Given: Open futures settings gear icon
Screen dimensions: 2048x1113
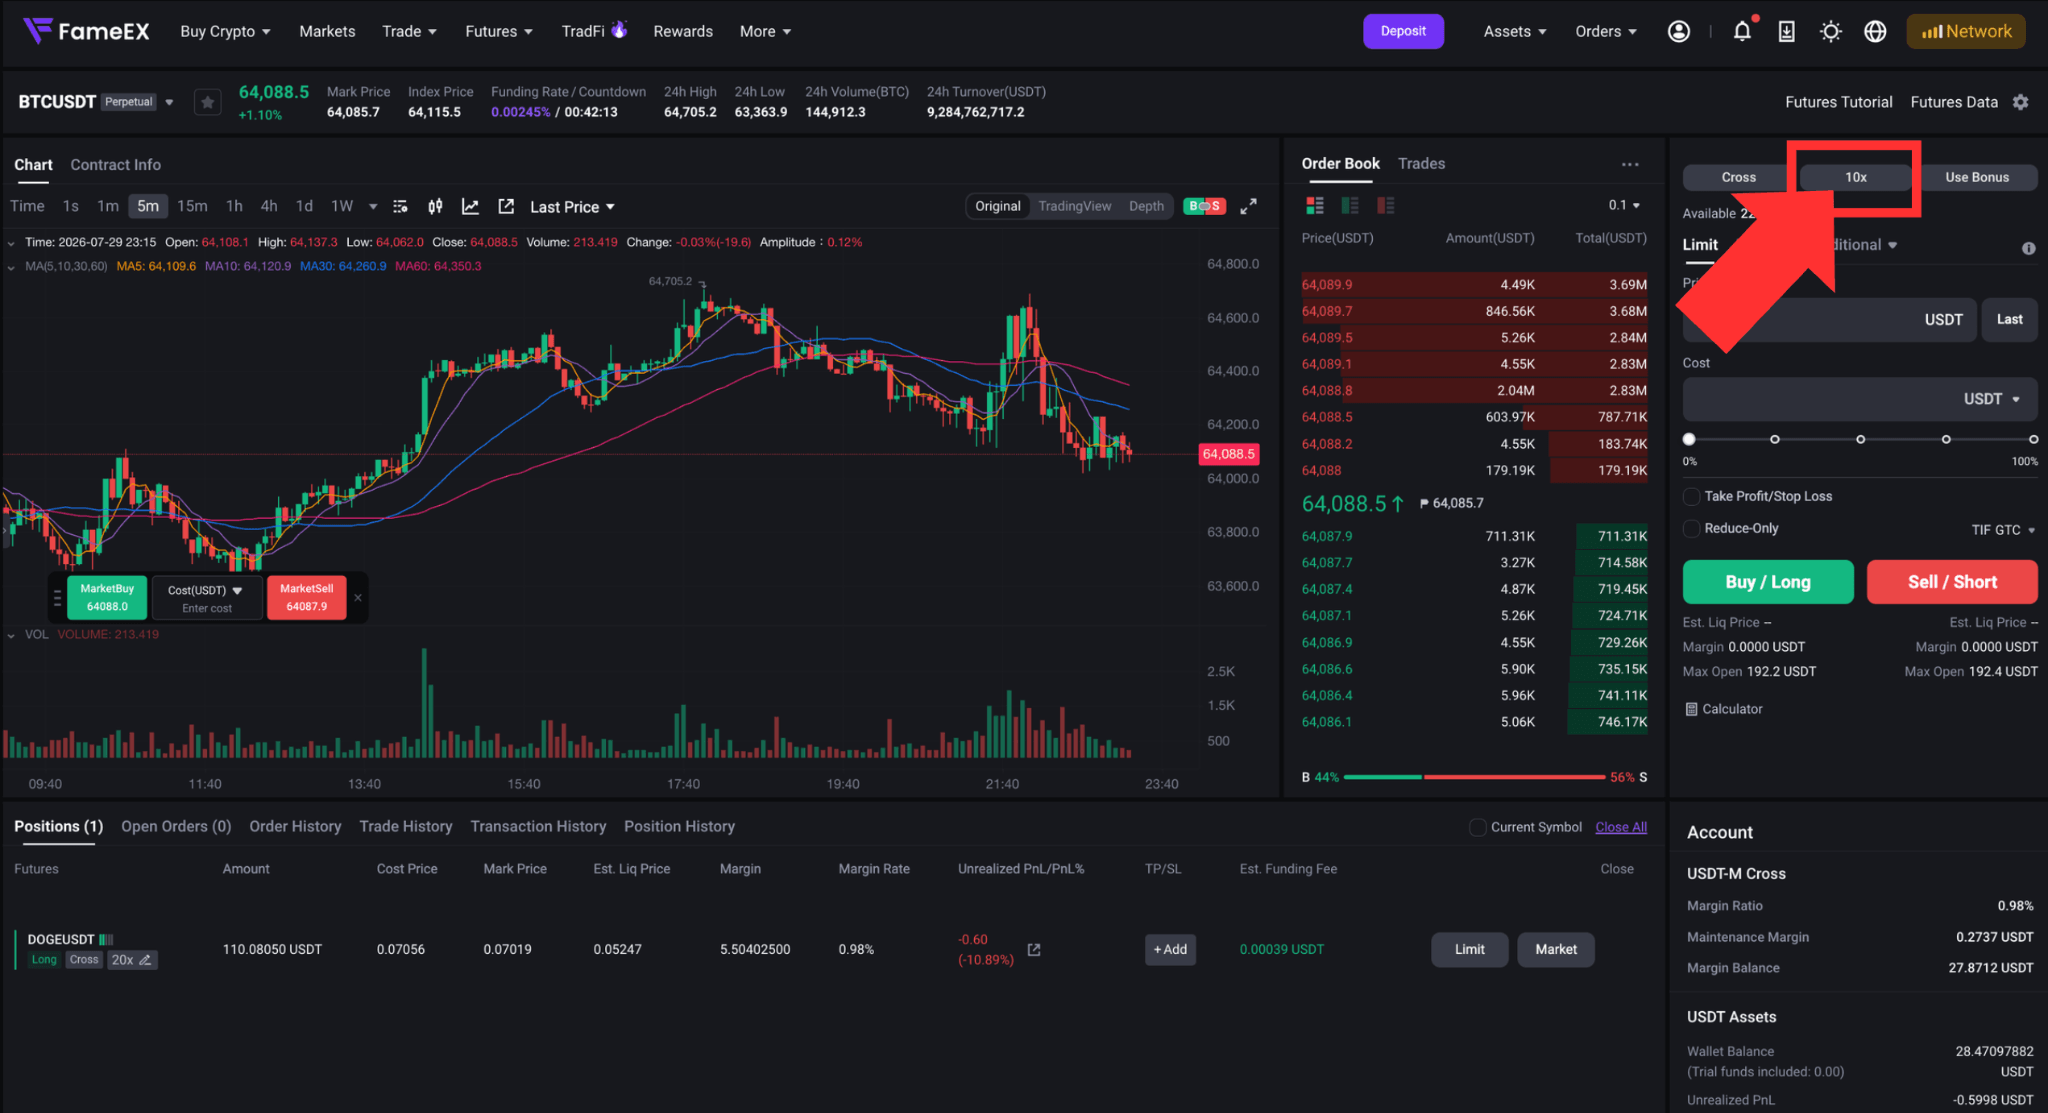Looking at the screenshot, I should (x=2021, y=102).
